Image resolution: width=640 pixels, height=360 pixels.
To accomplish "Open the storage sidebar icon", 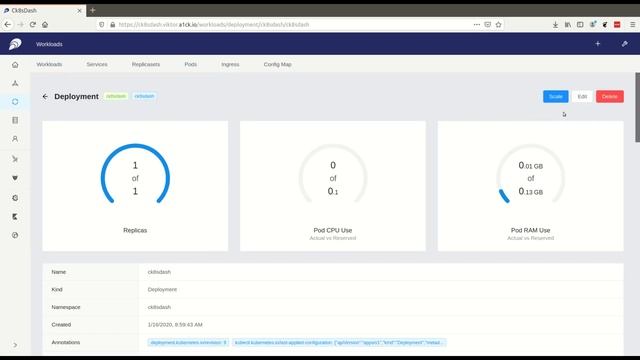I will pos(15,120).
